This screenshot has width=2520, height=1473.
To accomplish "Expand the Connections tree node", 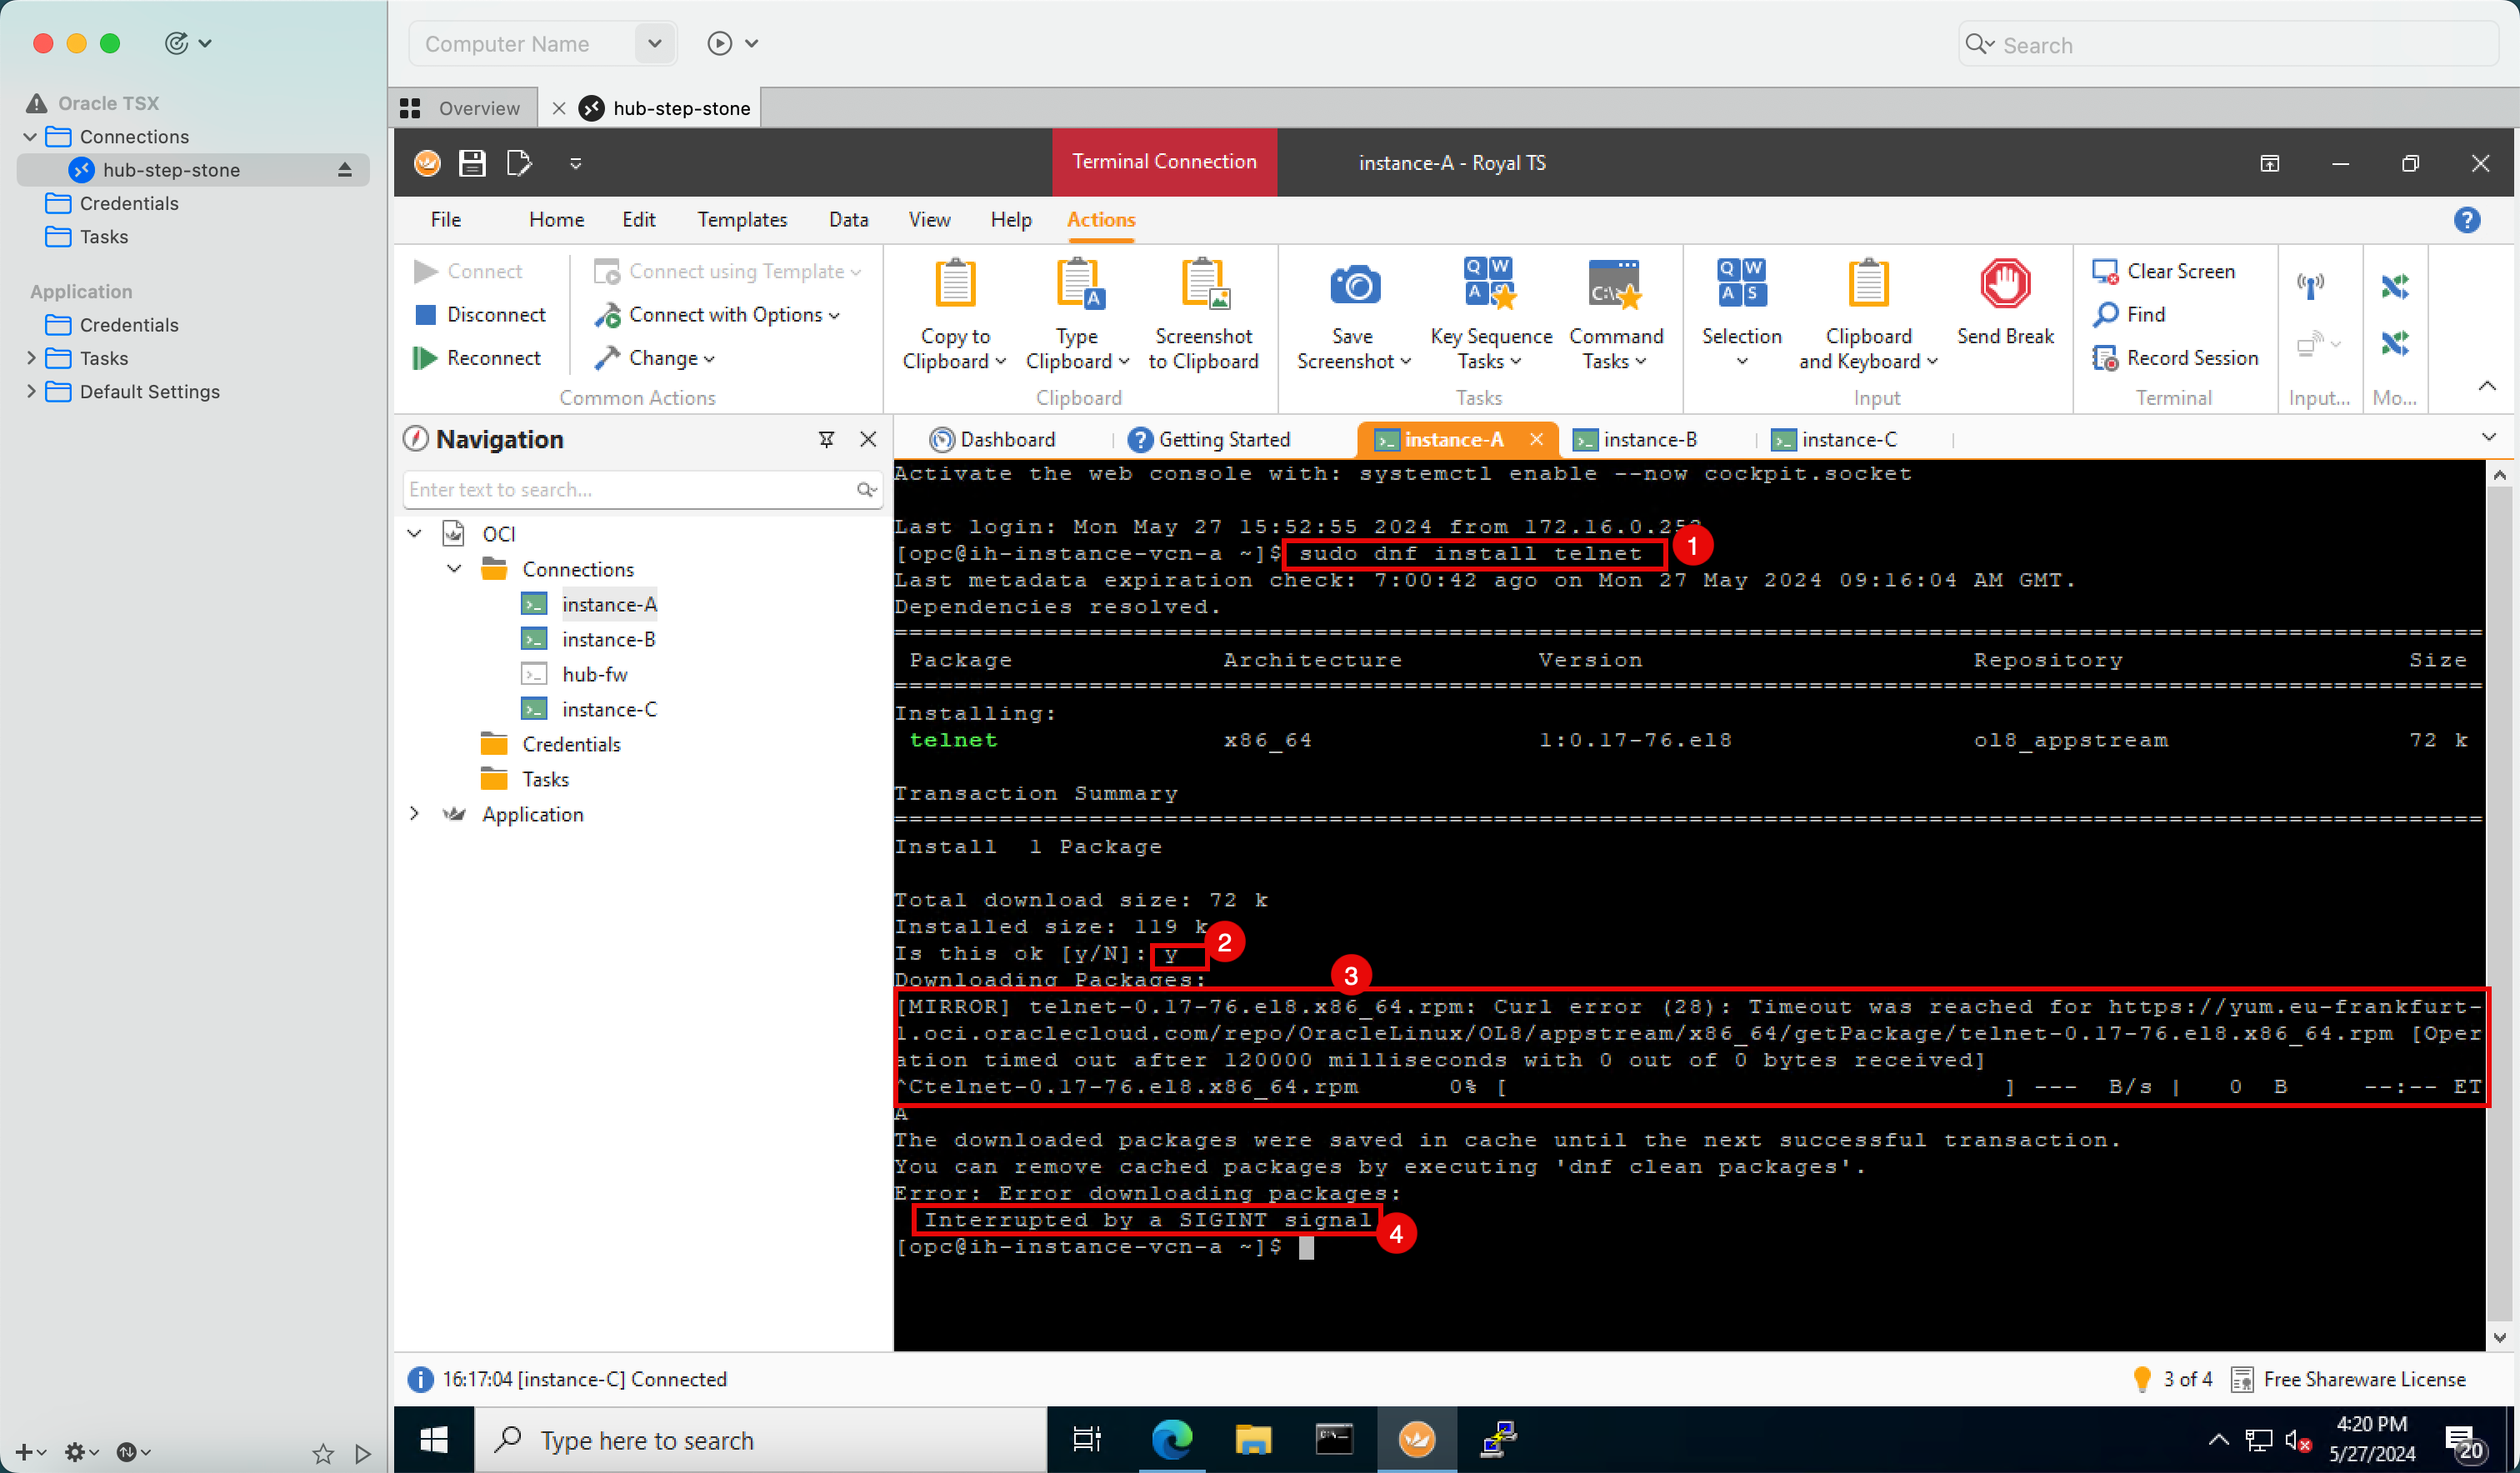I will (452, 568).
